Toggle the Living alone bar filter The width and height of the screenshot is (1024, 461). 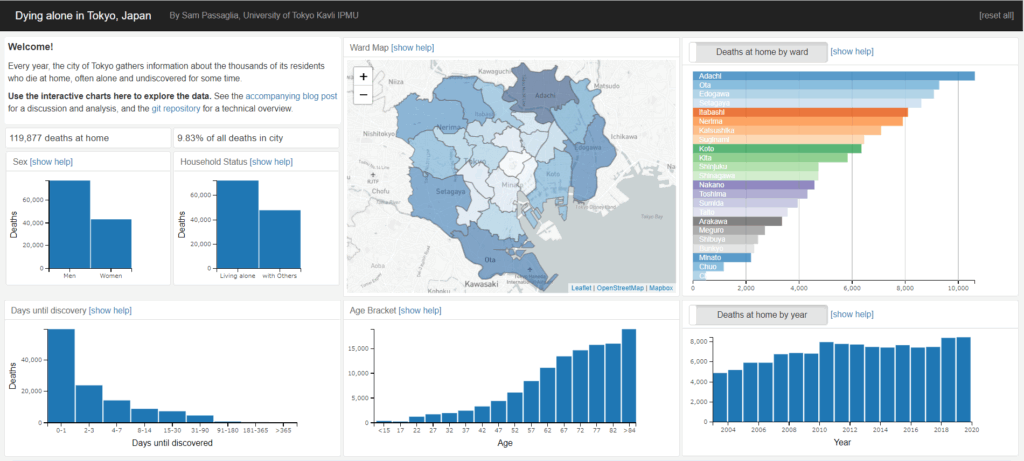(x=238, y=225)
